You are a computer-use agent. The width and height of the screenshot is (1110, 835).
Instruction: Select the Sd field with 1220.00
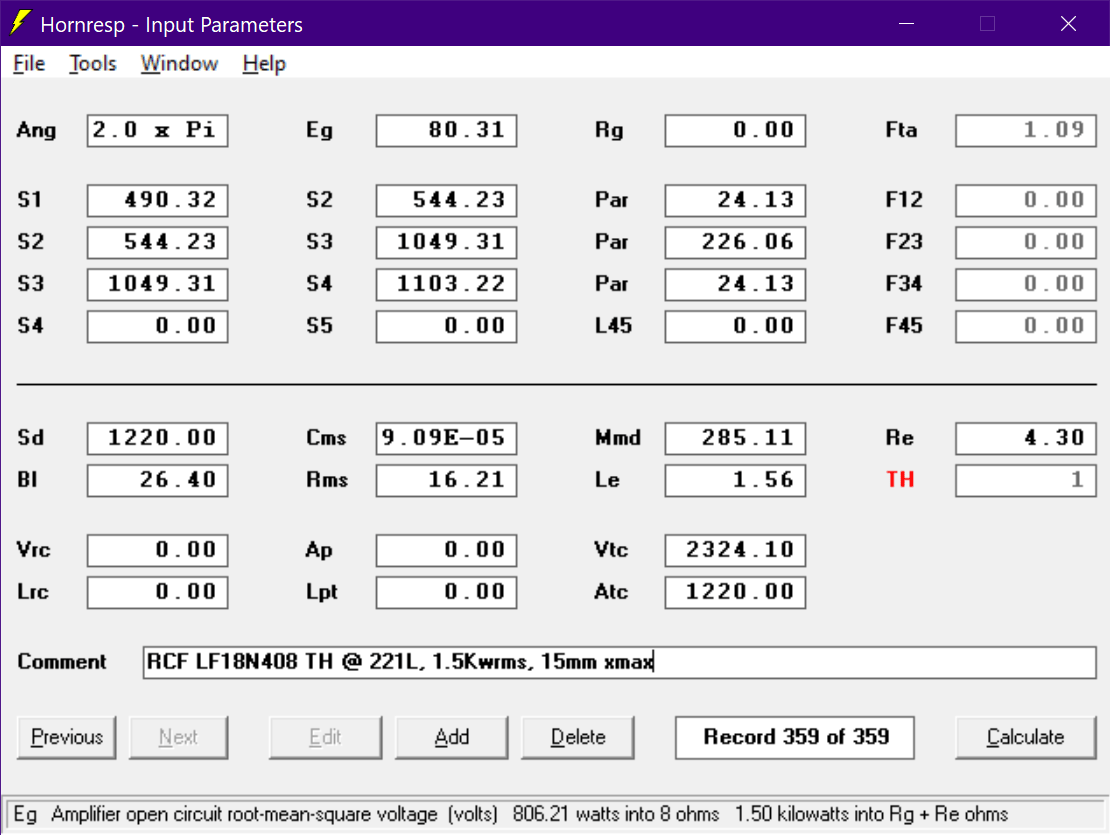[x=158, y=438]
